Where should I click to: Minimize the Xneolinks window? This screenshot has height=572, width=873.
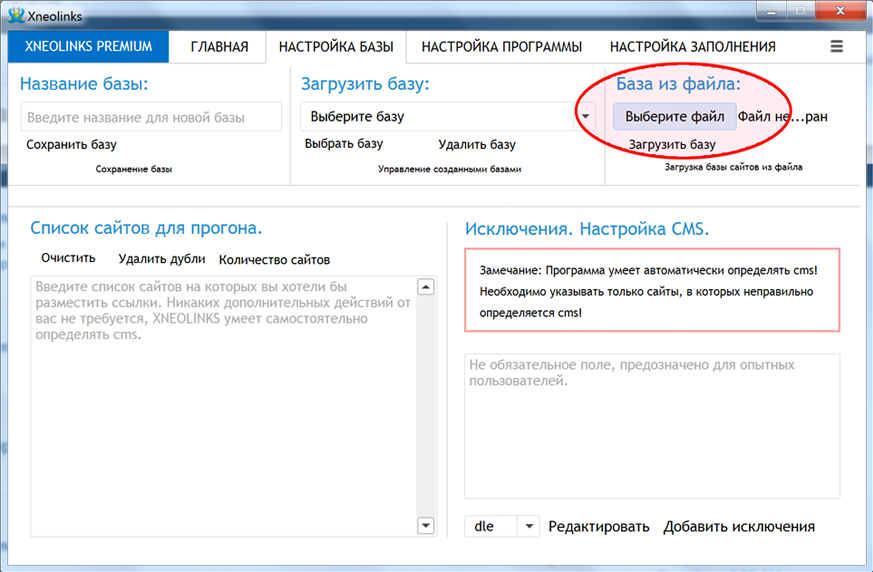click(771, 12)
